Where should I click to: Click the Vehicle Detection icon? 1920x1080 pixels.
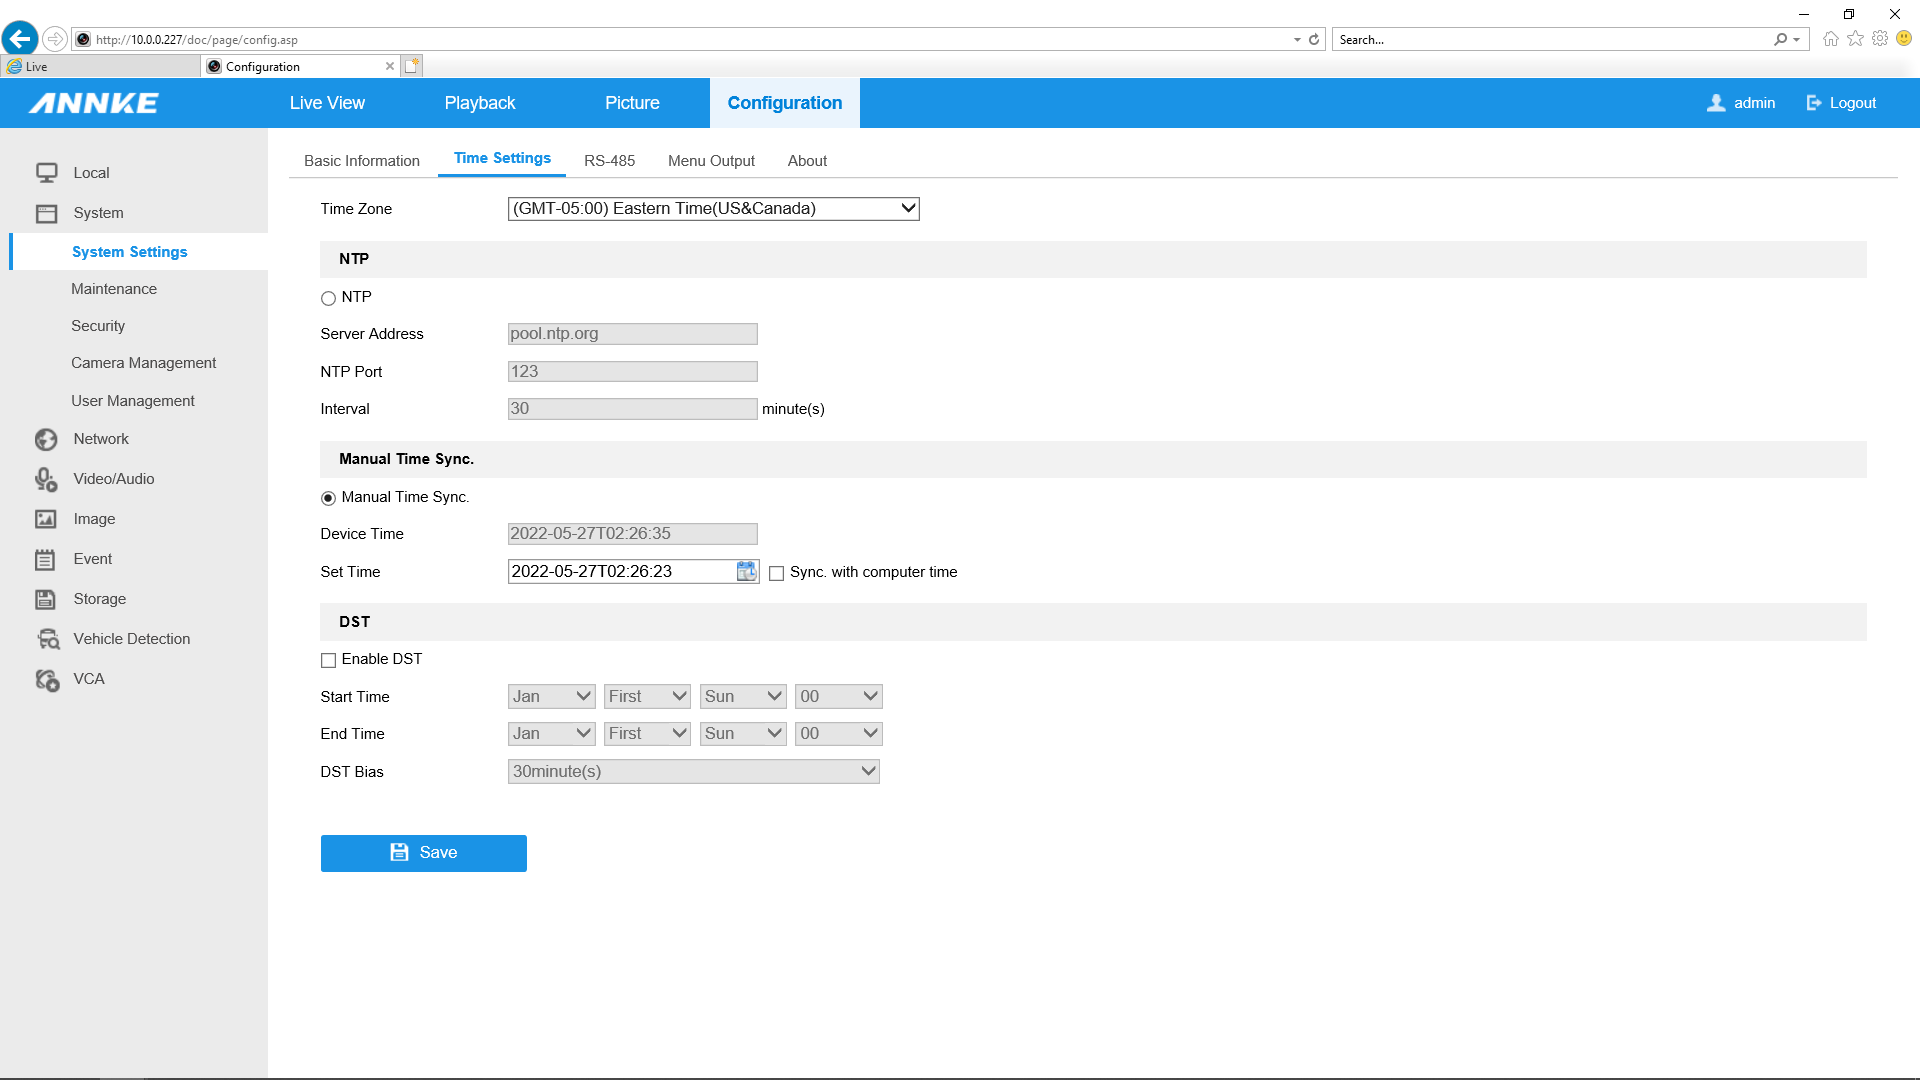pyautogui.click(x=46, y=639)
